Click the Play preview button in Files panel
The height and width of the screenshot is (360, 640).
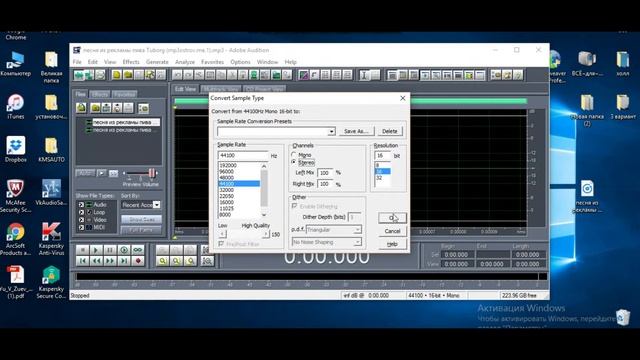tap(102, 173)
